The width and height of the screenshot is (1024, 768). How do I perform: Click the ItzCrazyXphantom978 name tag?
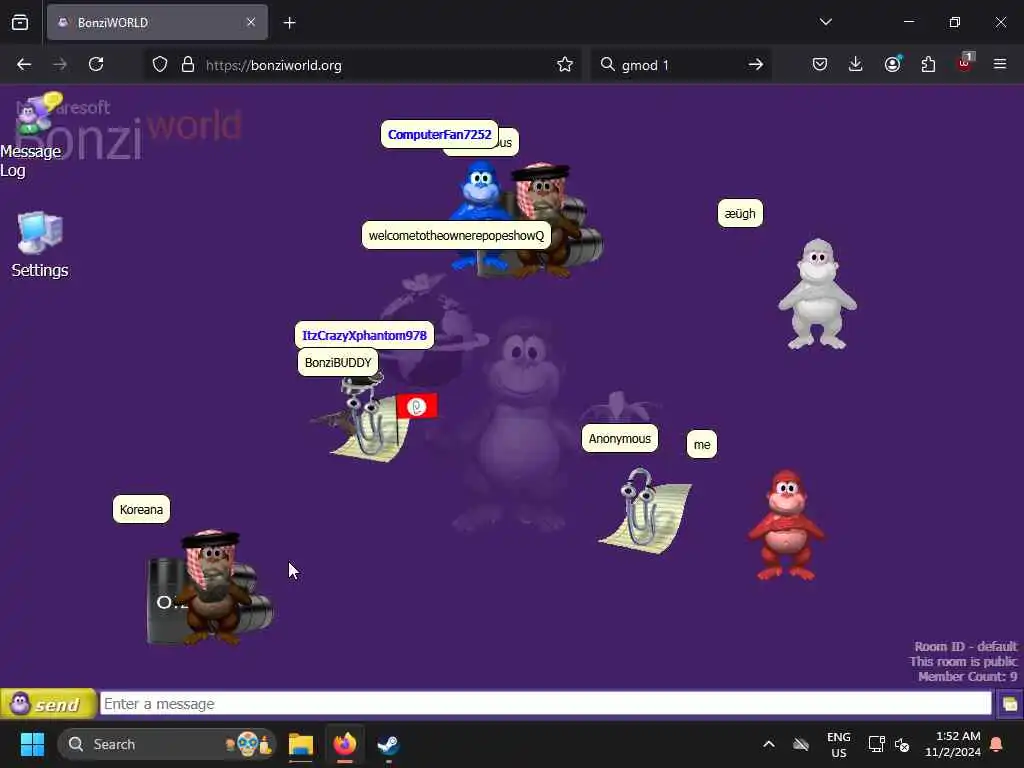[x=364, y=336]
